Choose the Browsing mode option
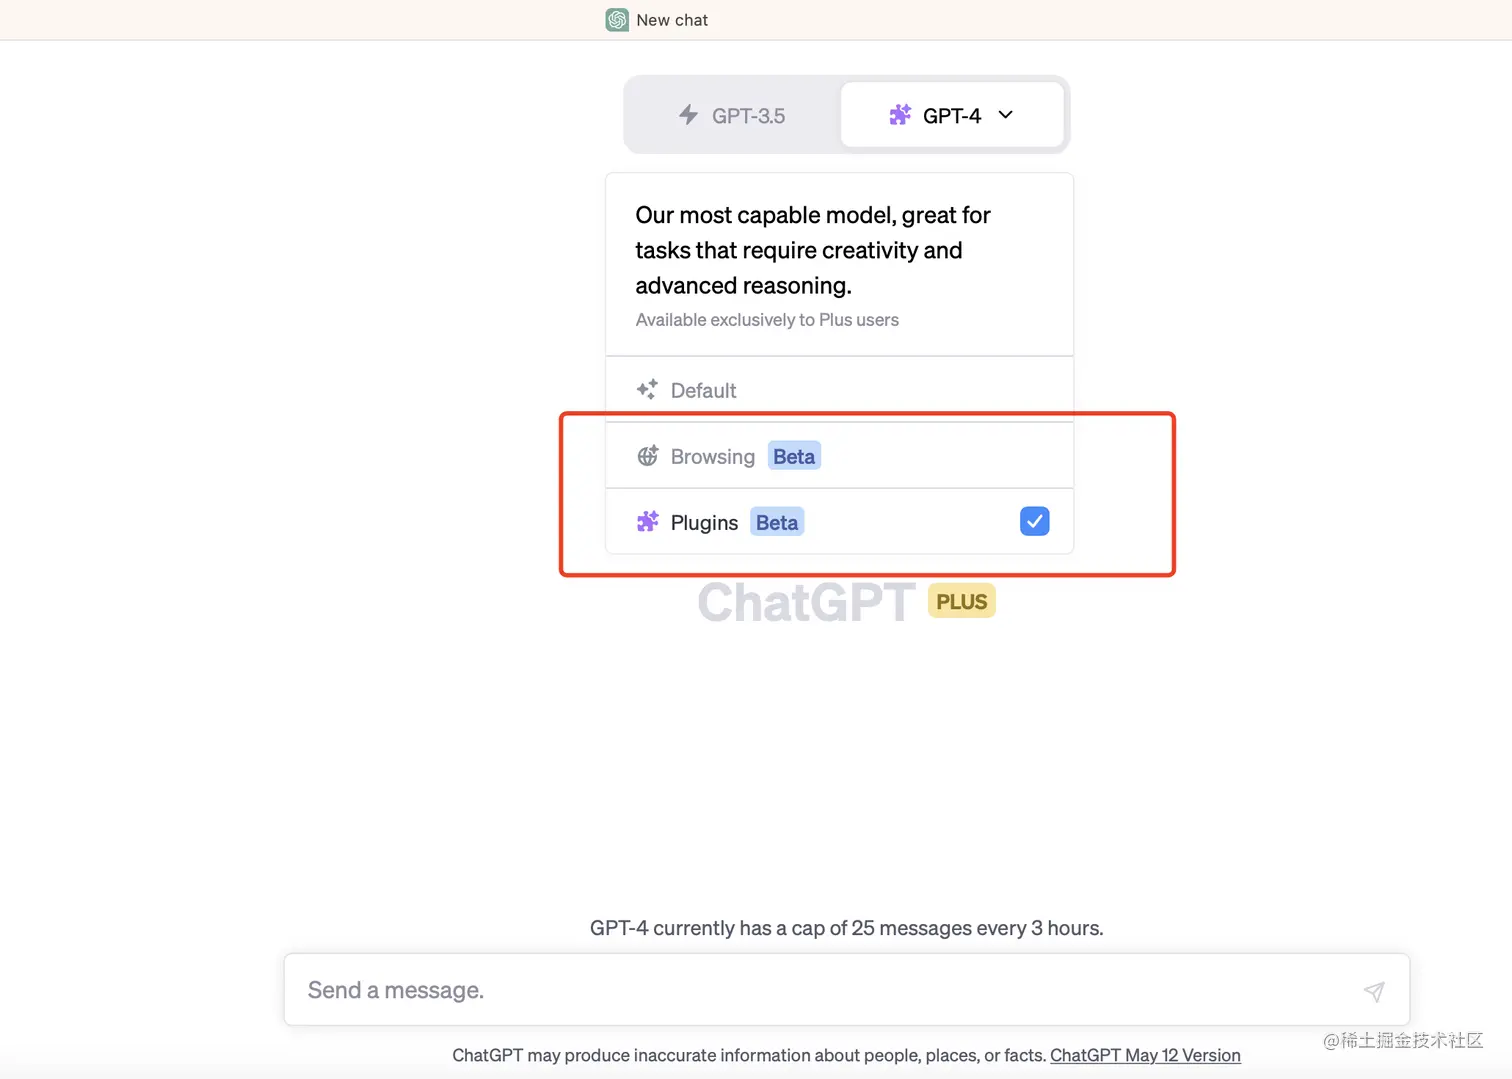 click(839, 456)
